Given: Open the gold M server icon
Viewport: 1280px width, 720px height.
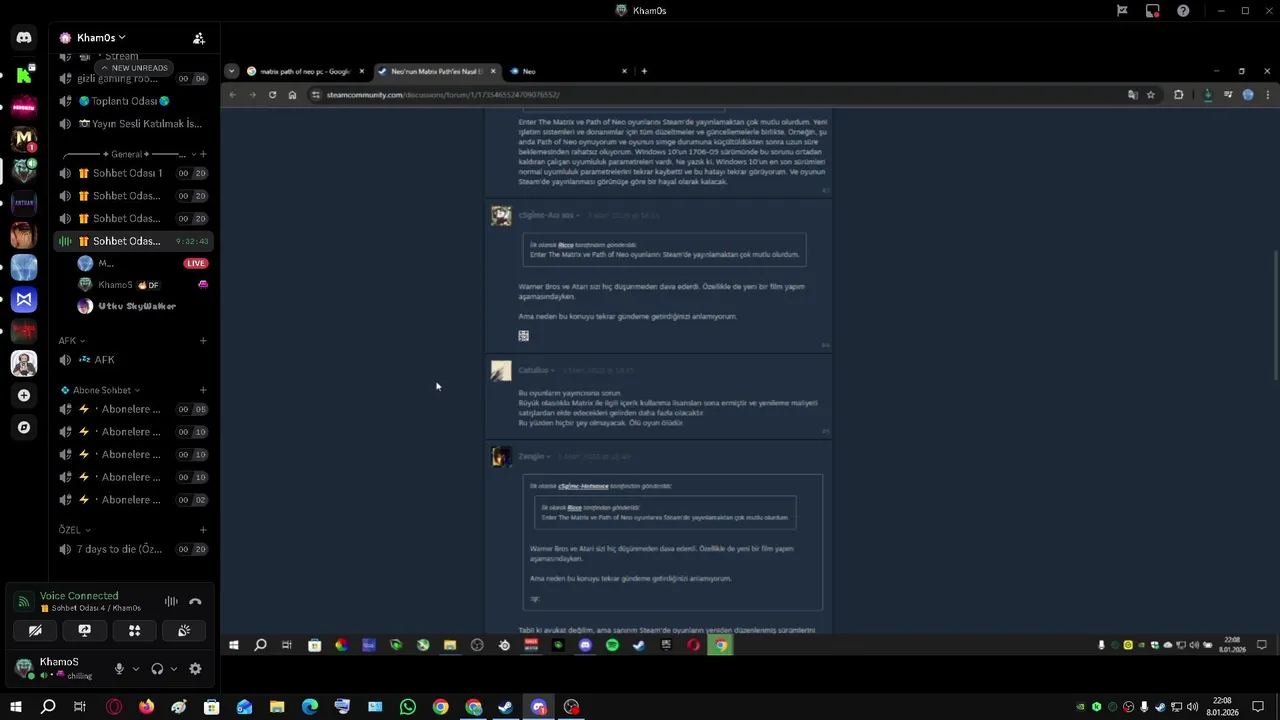Looking at the screenshot, I should (x=24, y=138).
